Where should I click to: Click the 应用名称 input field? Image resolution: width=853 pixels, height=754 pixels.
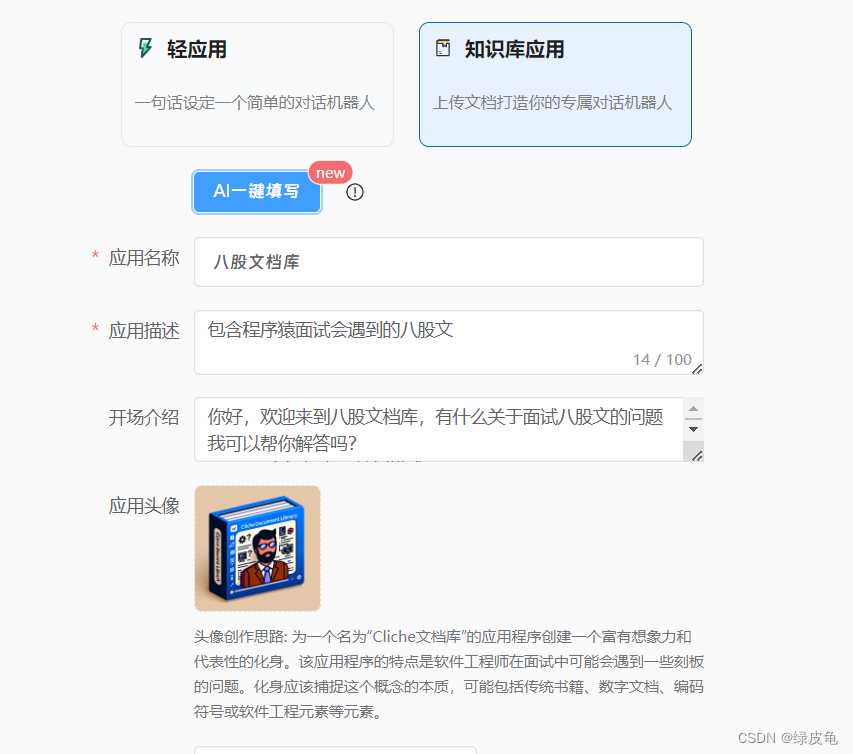tap(449, 262)
